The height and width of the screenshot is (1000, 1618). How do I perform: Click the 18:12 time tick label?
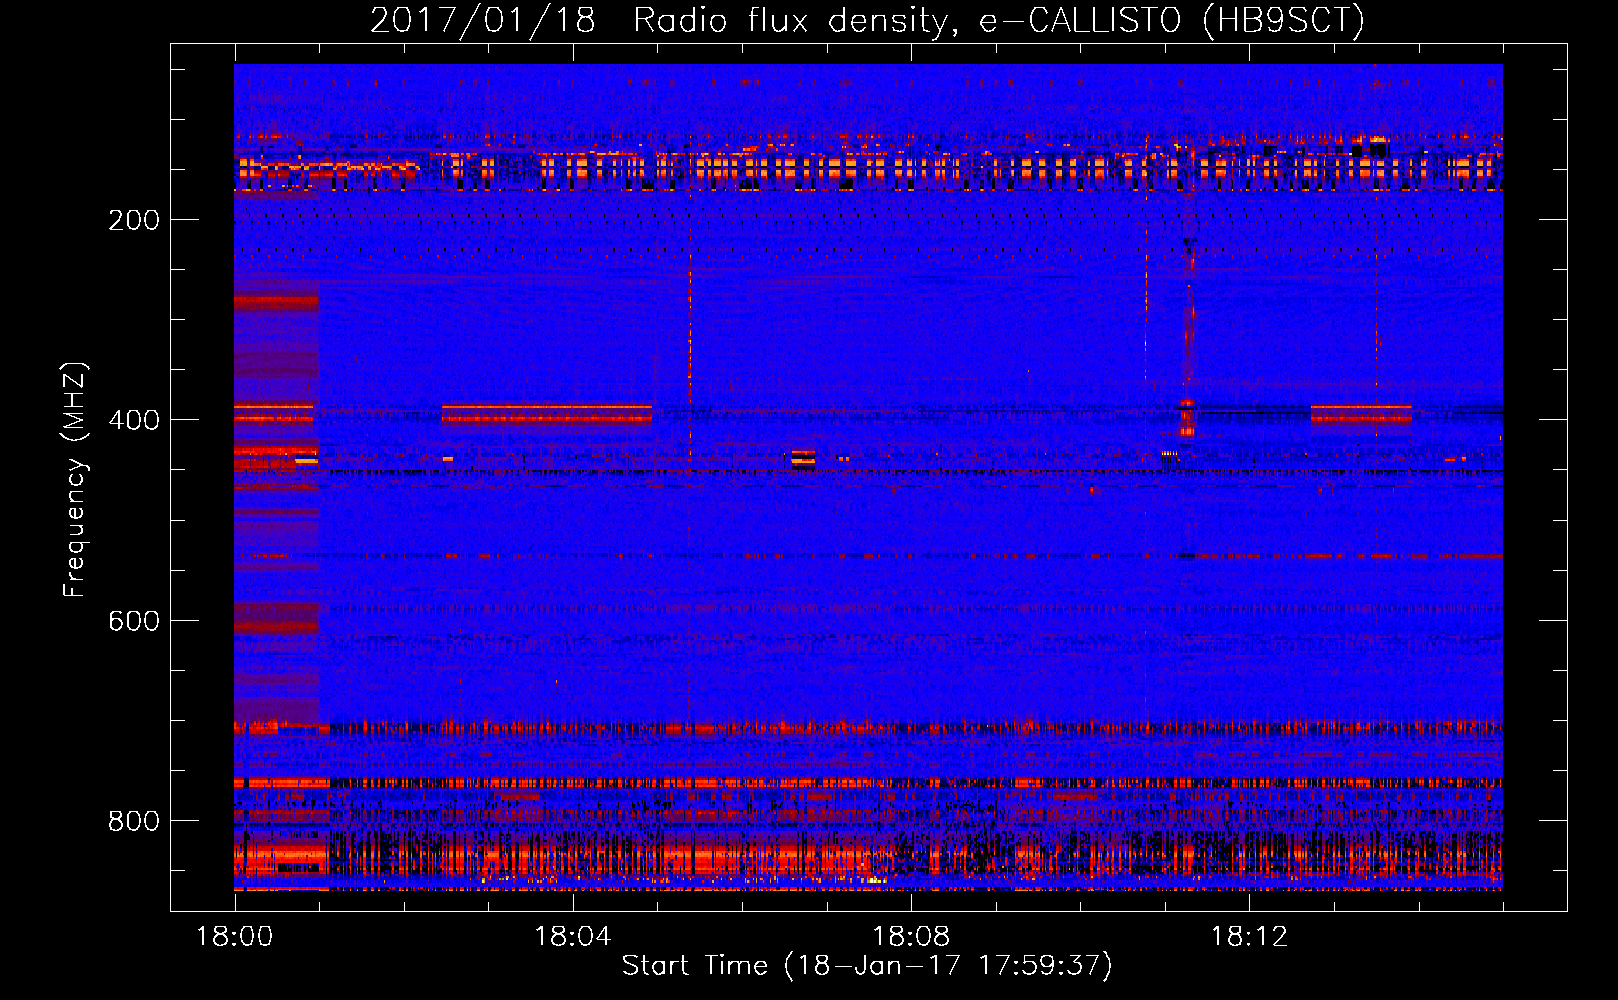[1249, 937]
